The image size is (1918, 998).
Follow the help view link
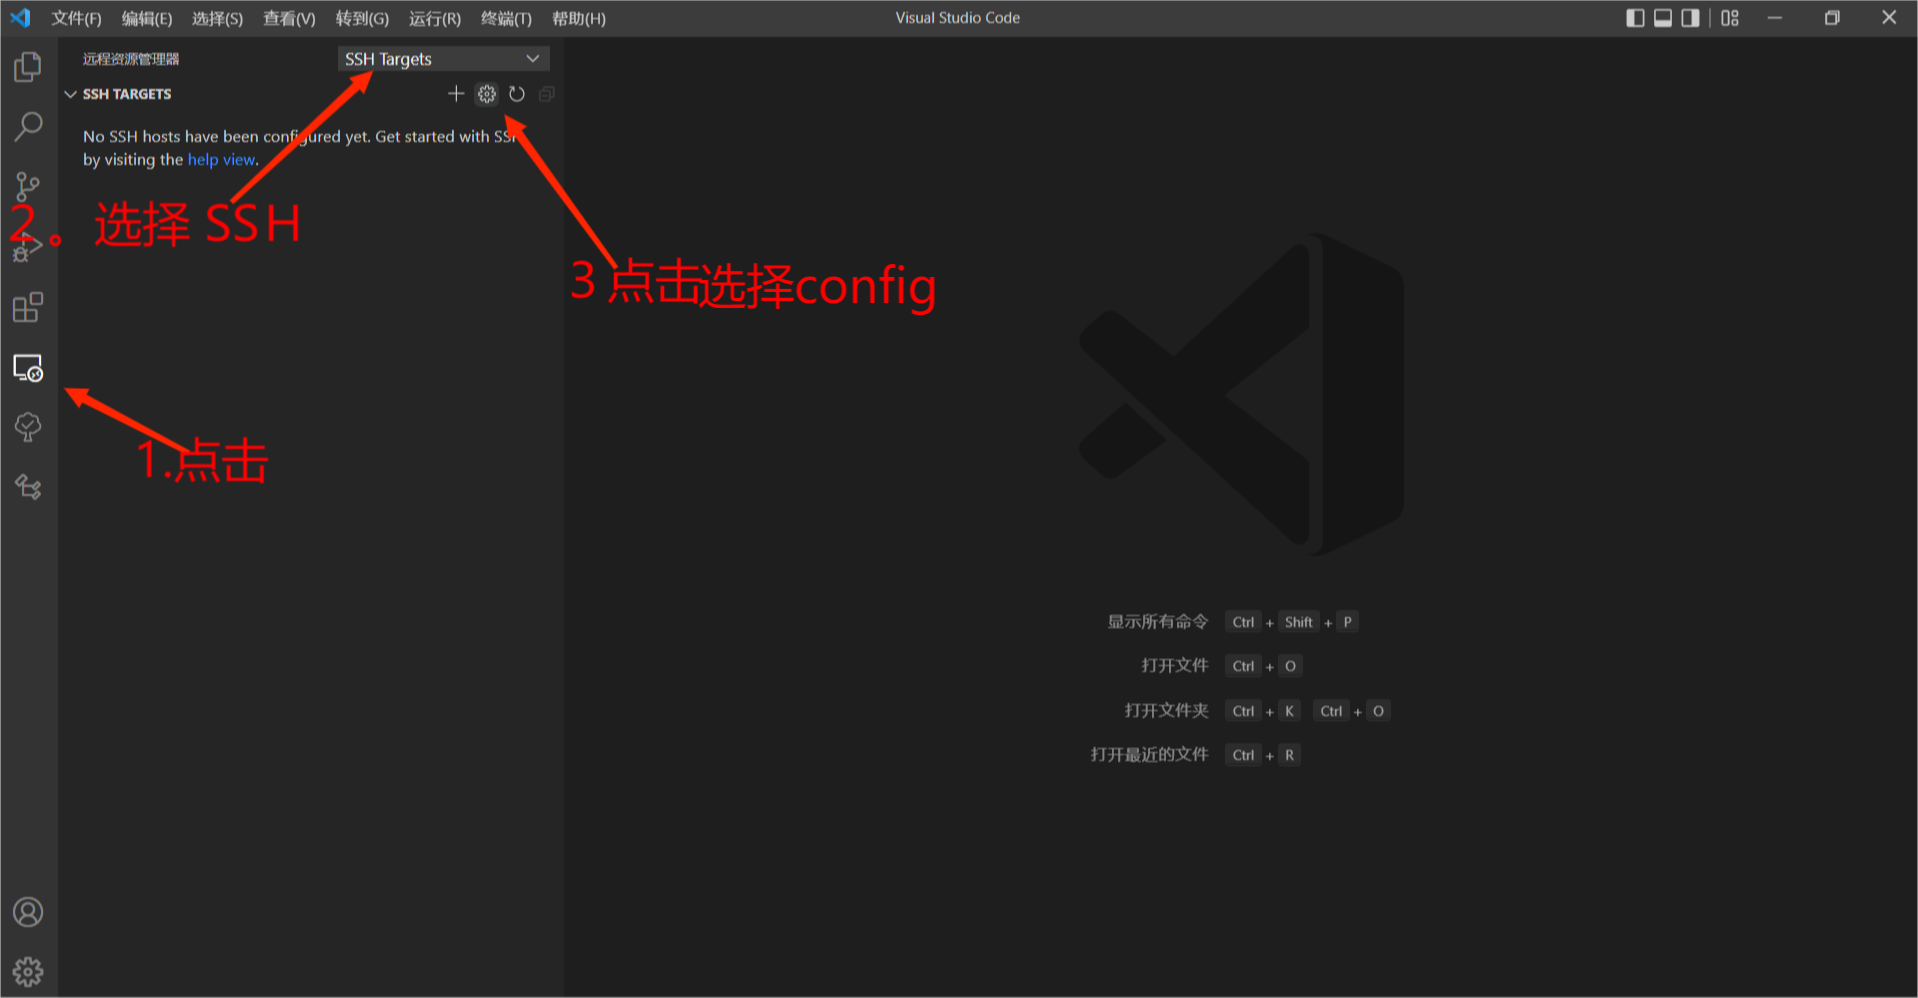tap(221, 160)
